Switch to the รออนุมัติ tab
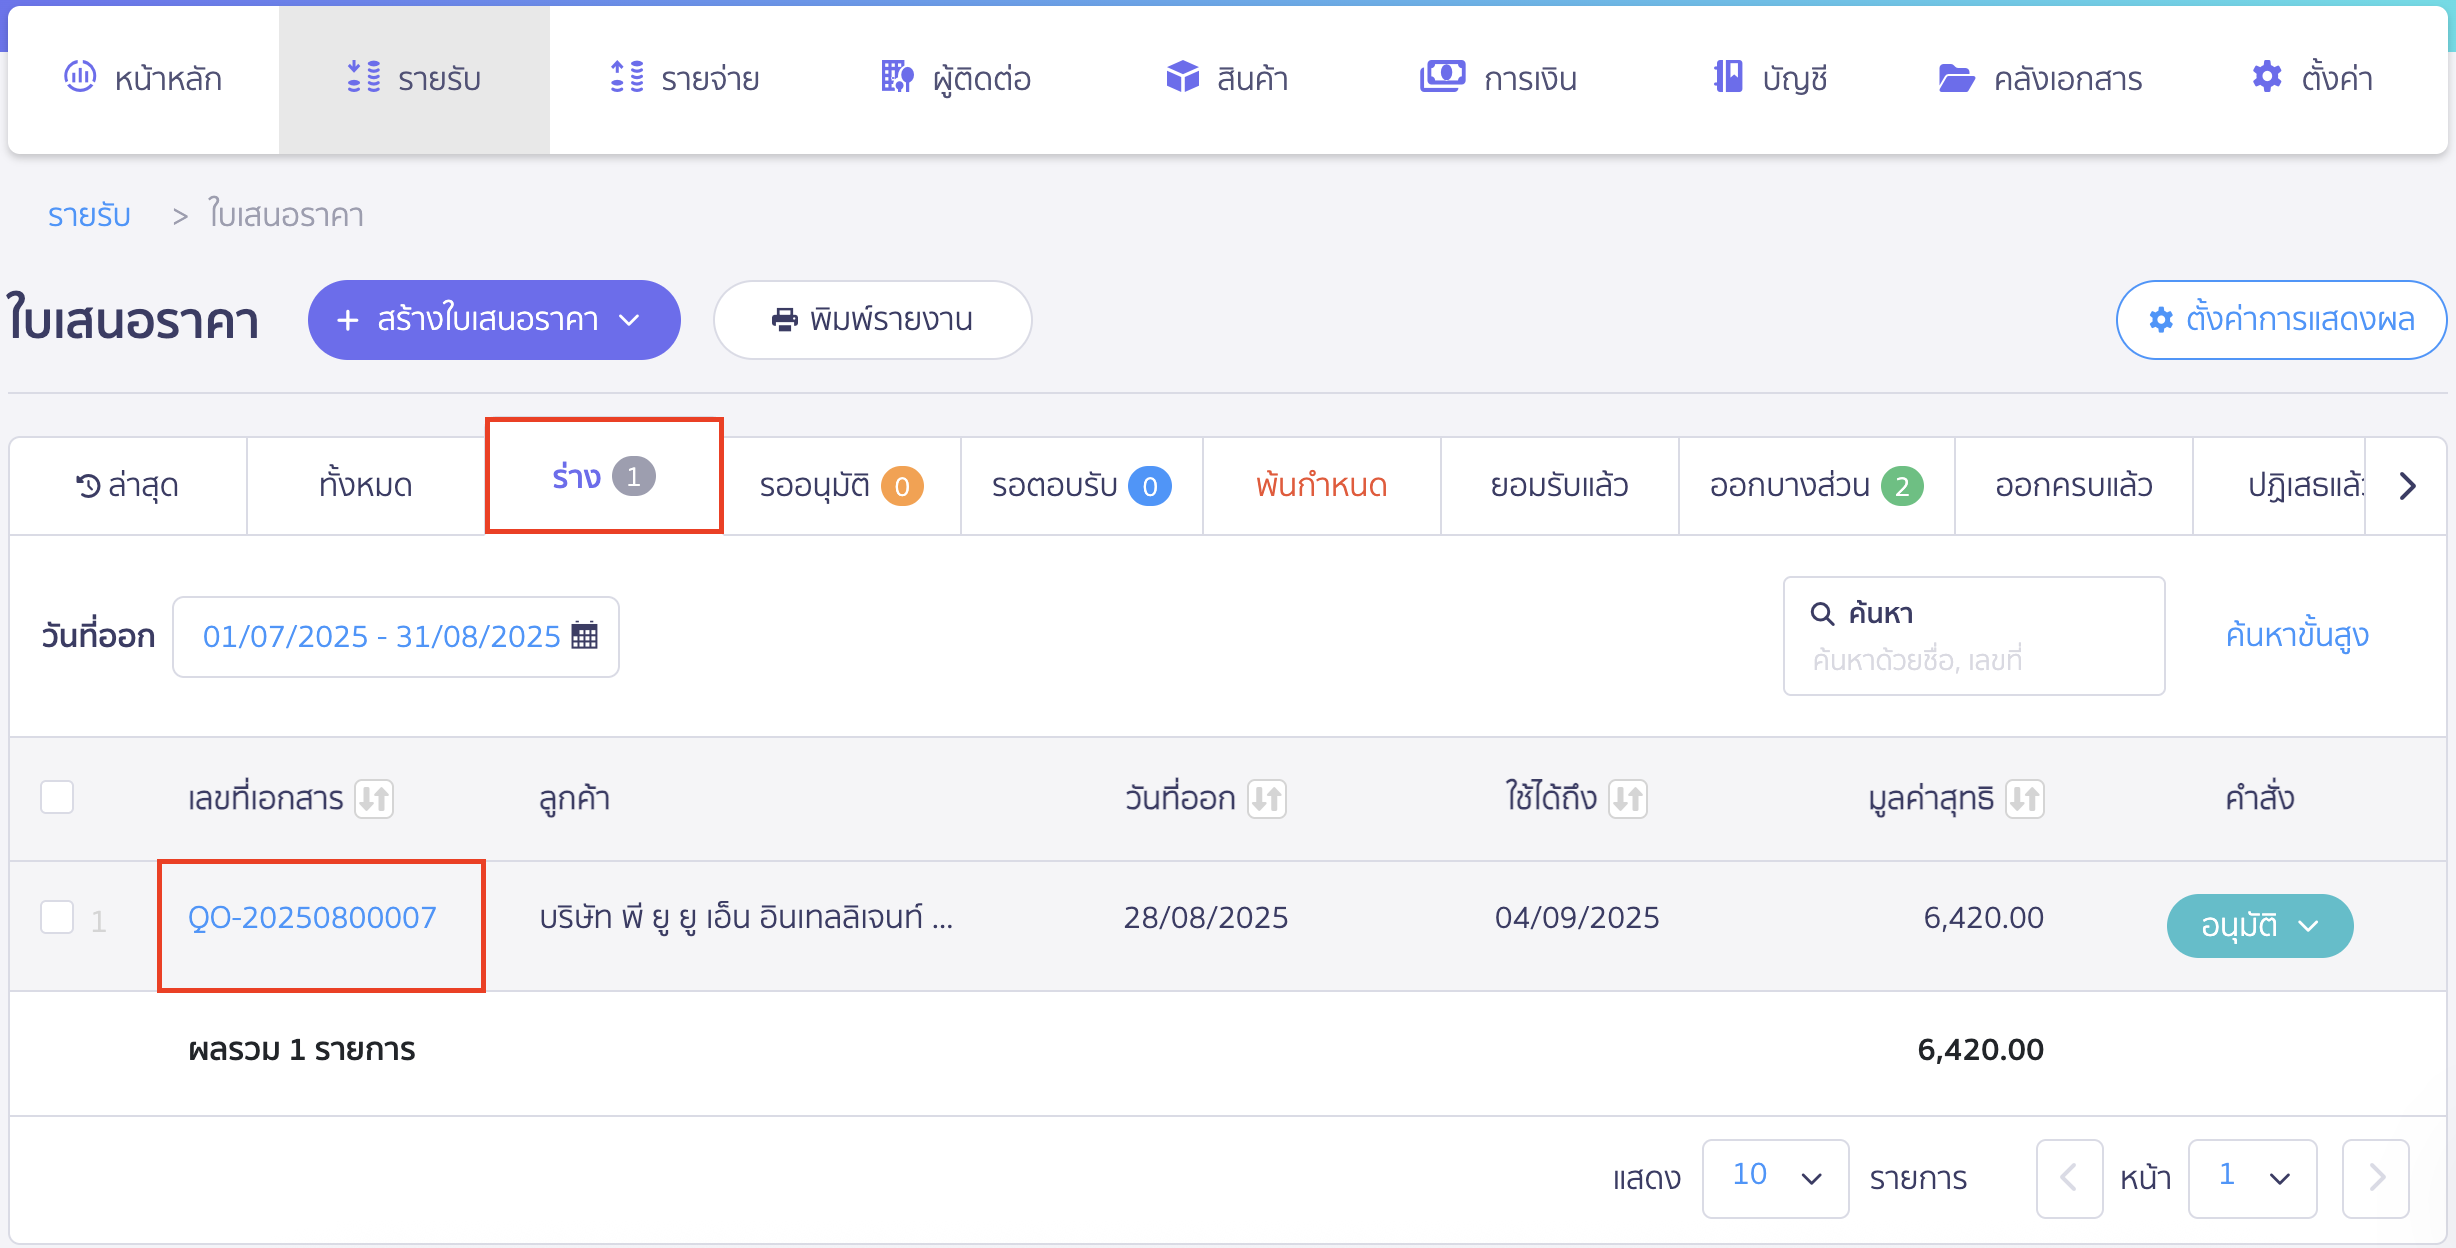 841,486
